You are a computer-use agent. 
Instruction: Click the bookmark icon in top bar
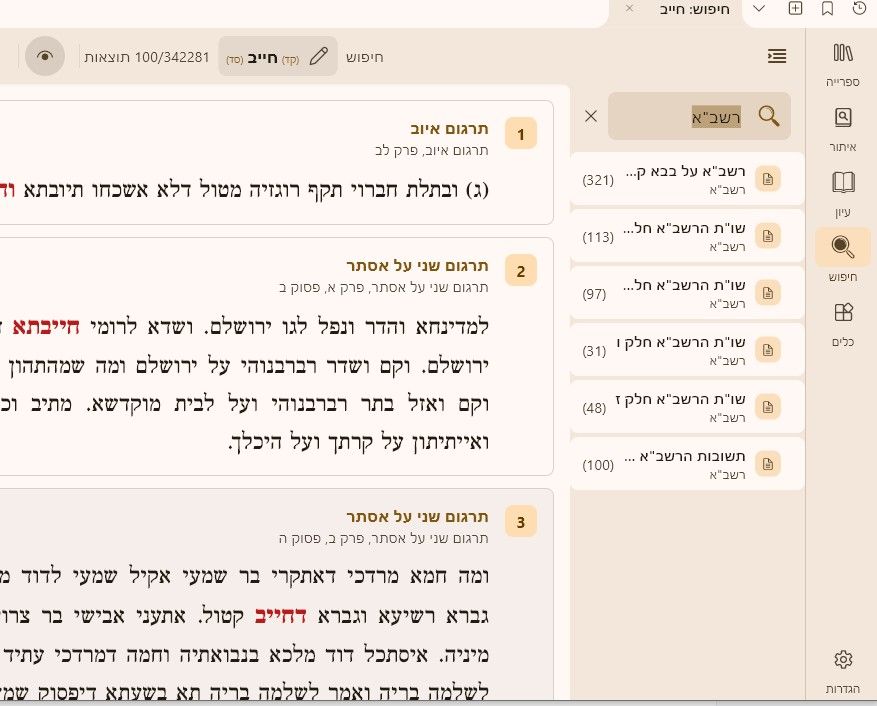tap(827, 8)
